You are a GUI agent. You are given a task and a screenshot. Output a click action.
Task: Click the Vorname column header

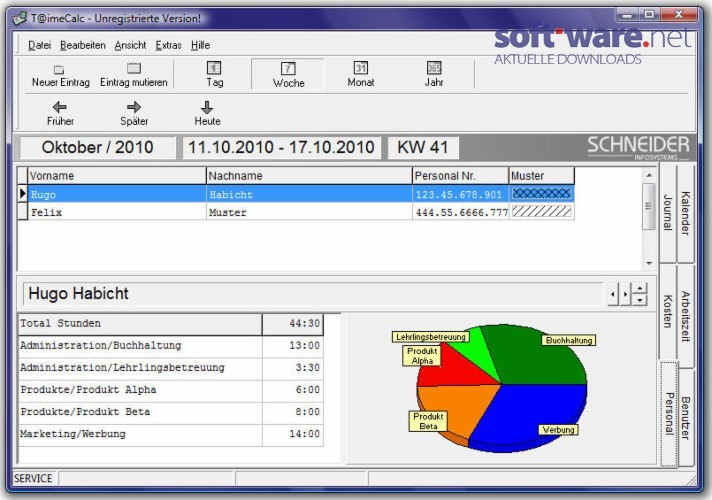coord(117,176)
